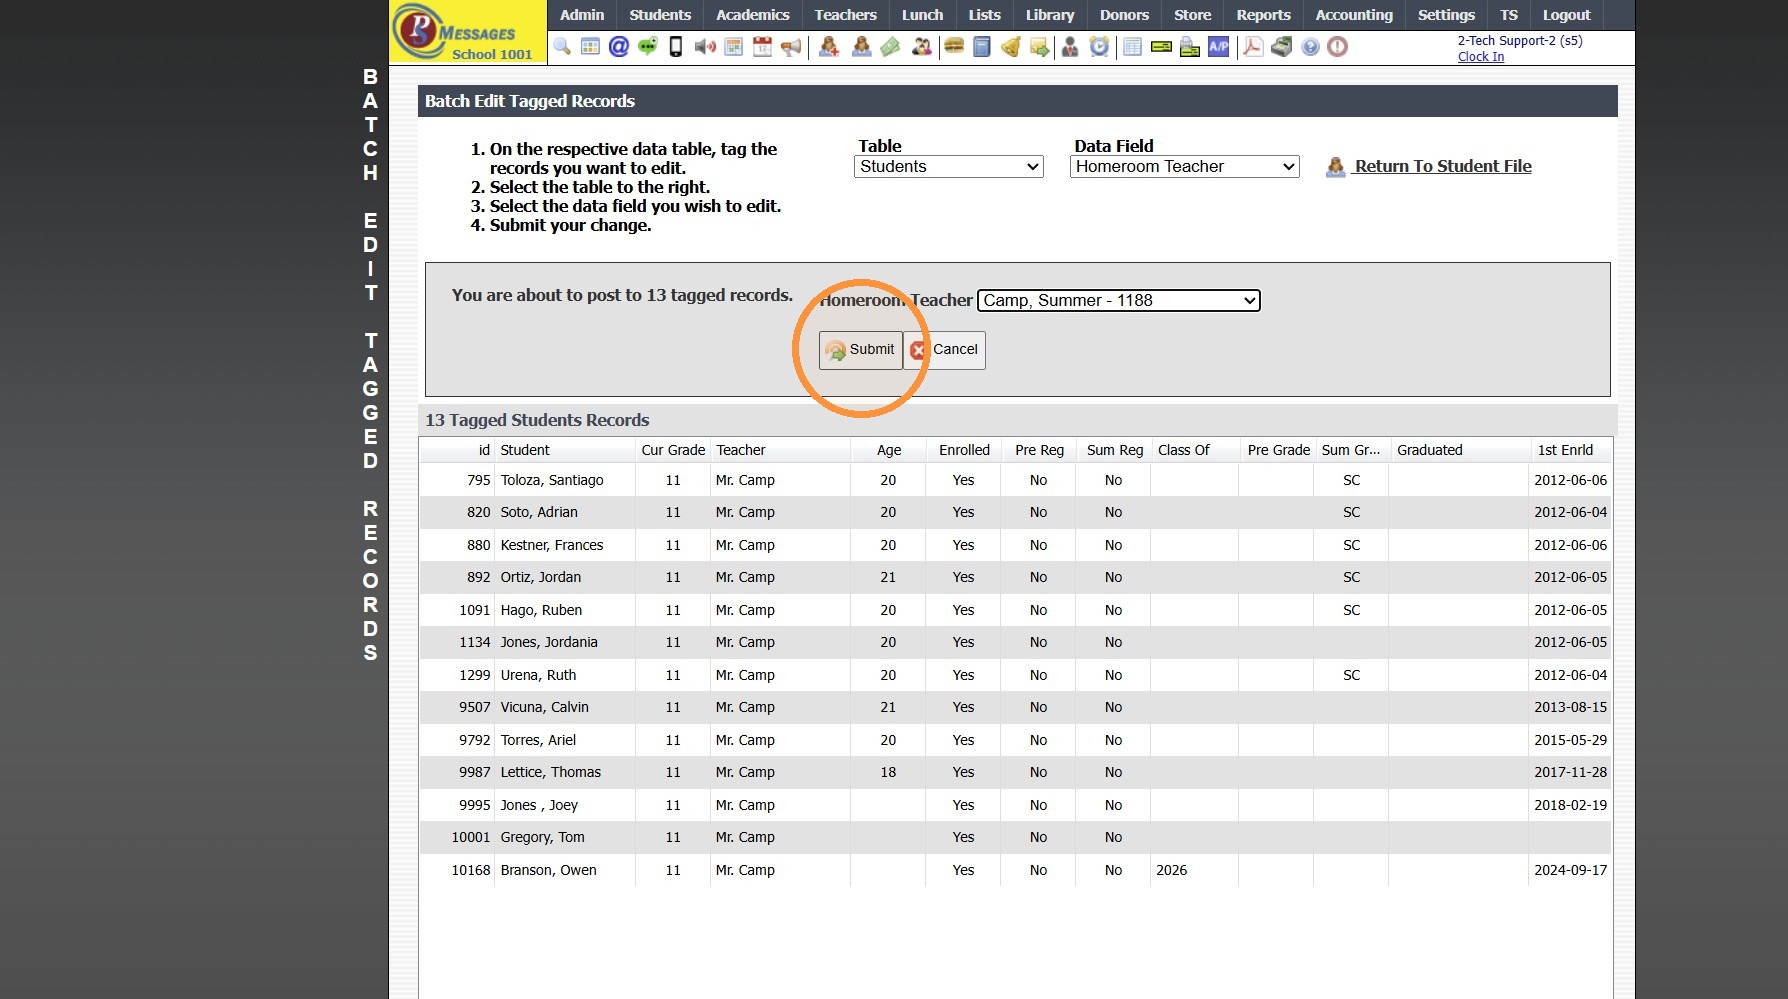Screen dimensions: 1788x999
Task: Open the Academics menu
Action: (753, 15)
